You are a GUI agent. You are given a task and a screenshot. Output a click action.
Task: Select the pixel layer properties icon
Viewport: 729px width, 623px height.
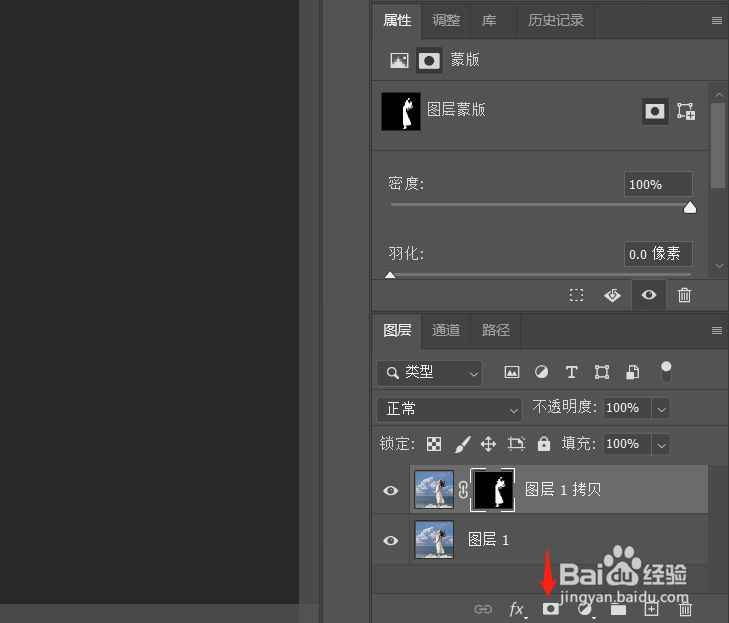[399, 60]
